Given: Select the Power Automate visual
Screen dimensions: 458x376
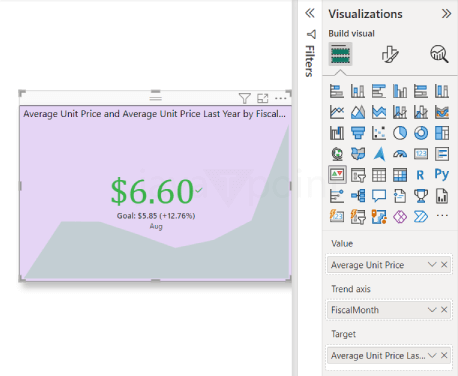Looking at the screenshot, I should [421, 217].
